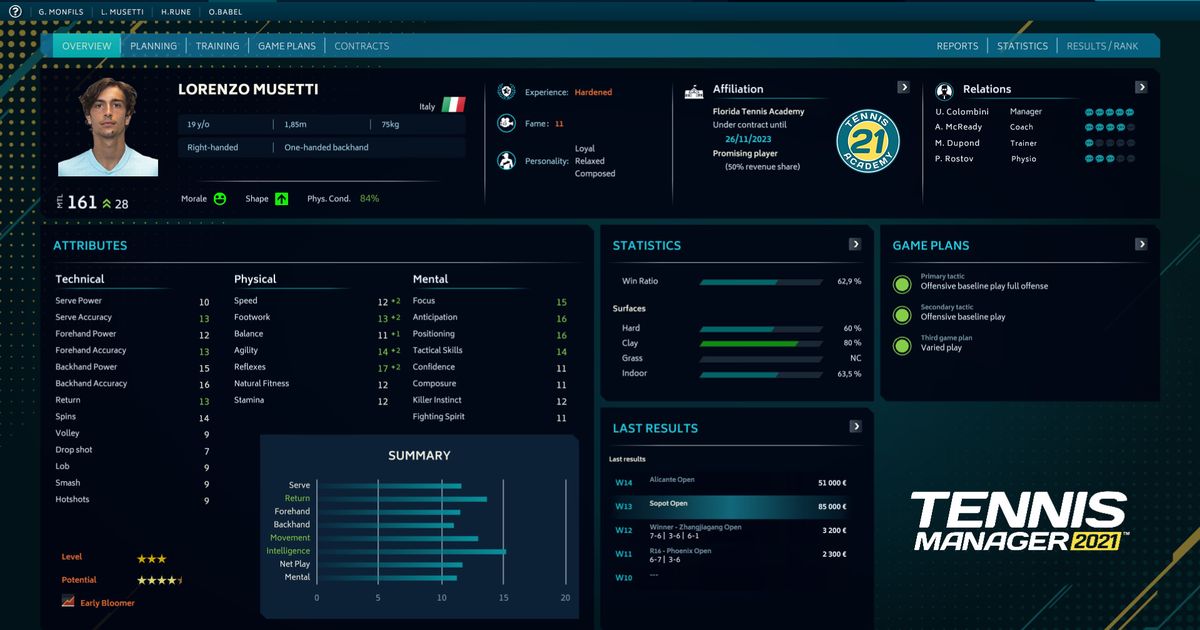Click the Hard surface bar
The width and height of the screenshot is (1200, 630).
coord(760,328)
